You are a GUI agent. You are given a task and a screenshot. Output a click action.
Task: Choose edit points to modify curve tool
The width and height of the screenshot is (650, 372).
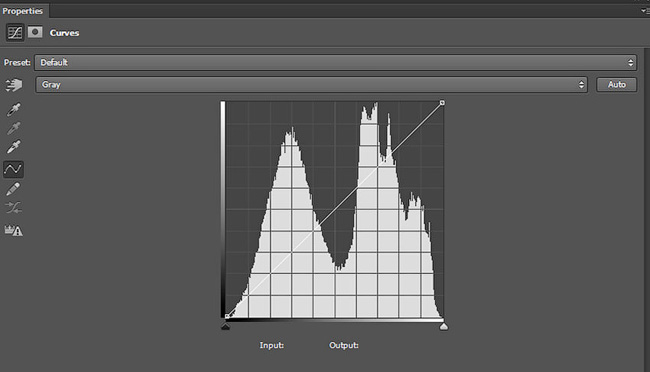tap(13, 169)
